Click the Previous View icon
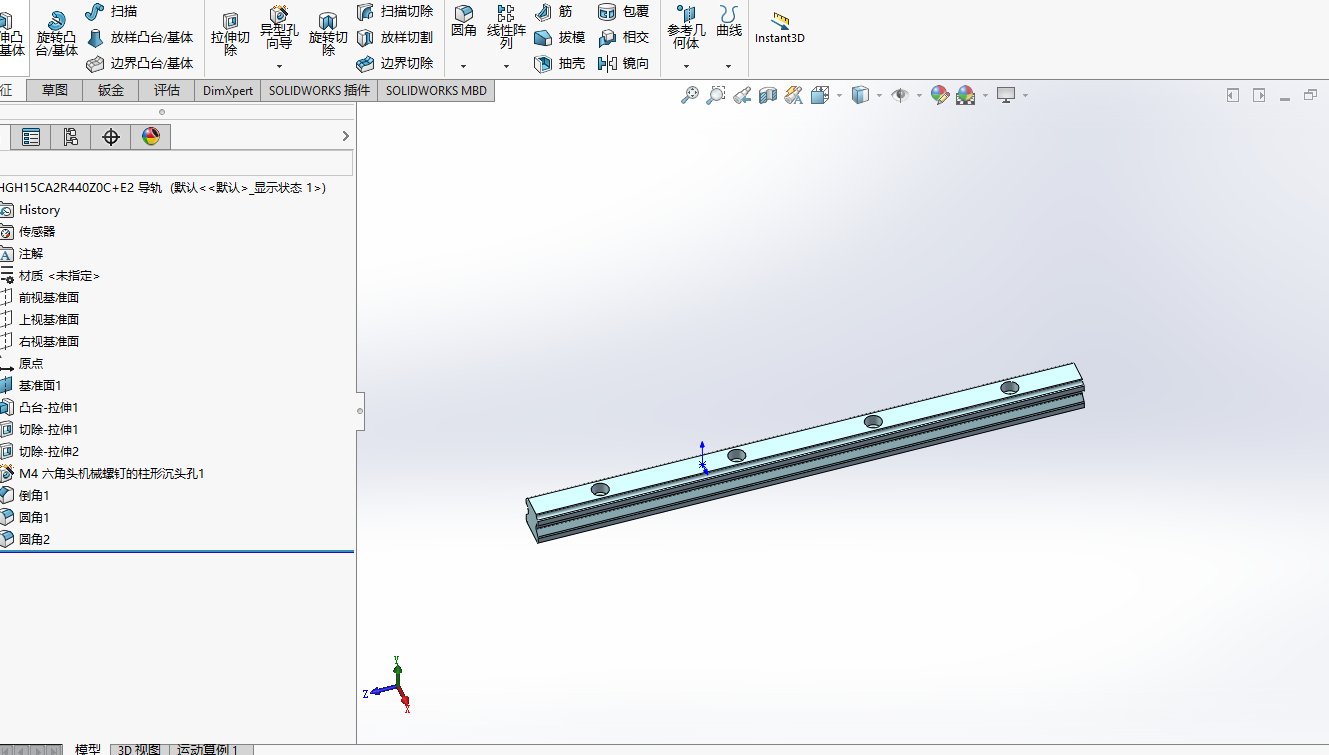This screenshot has height=755, width=1329. pyautogui.click(x=742, y=95)
